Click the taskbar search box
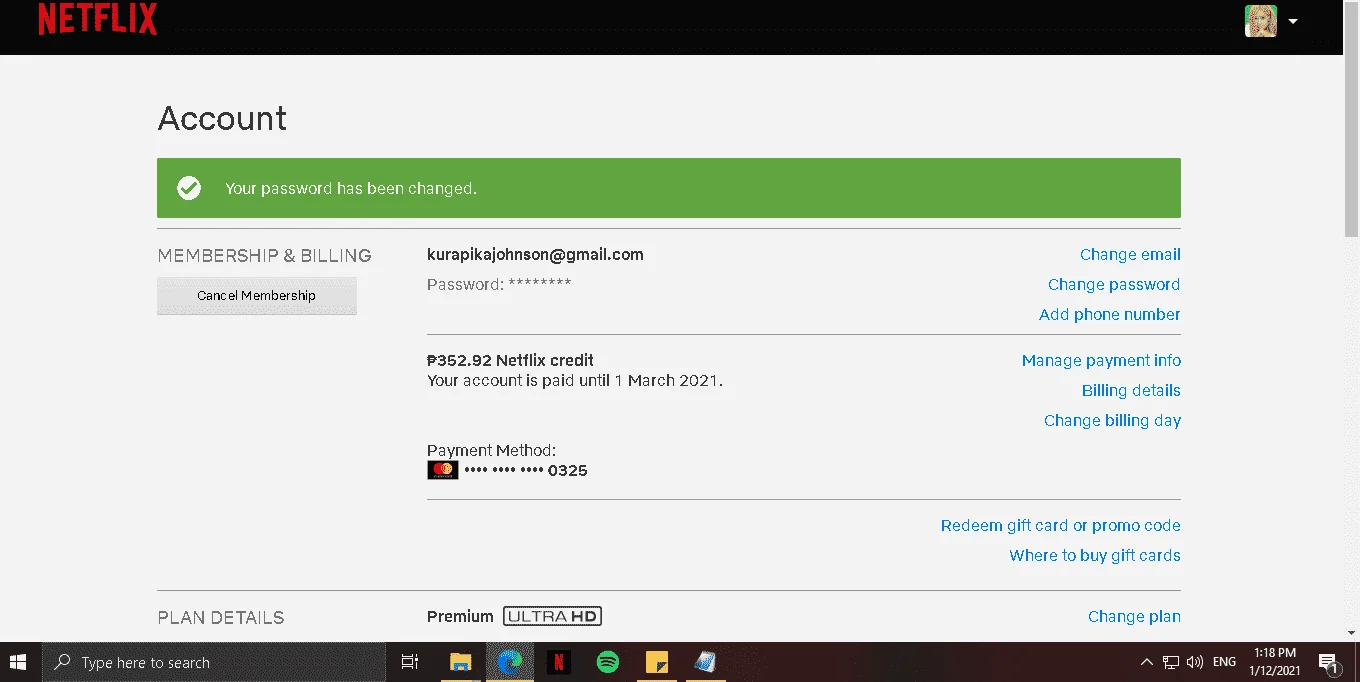Viewport: 1360px width, 682px height. coord(214,662)
